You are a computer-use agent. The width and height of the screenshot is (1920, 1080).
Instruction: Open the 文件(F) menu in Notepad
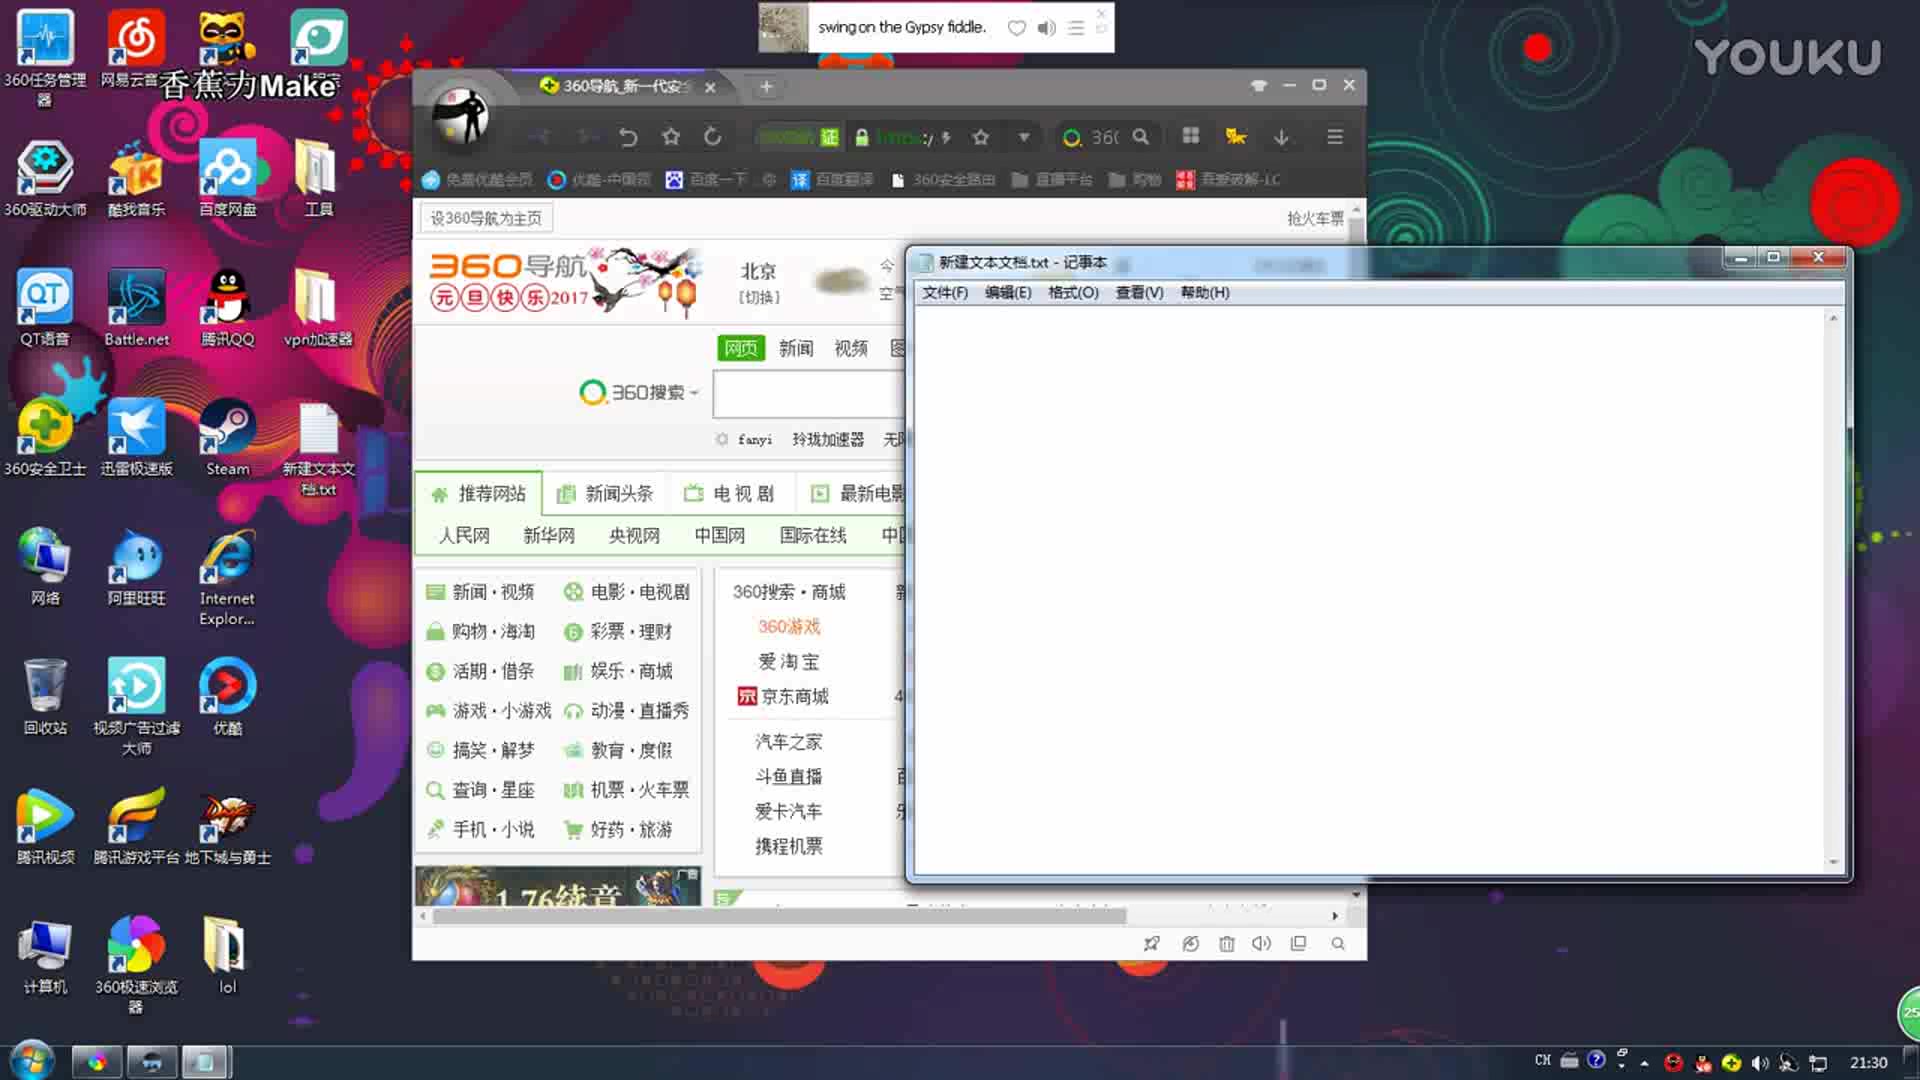point(945,292)
